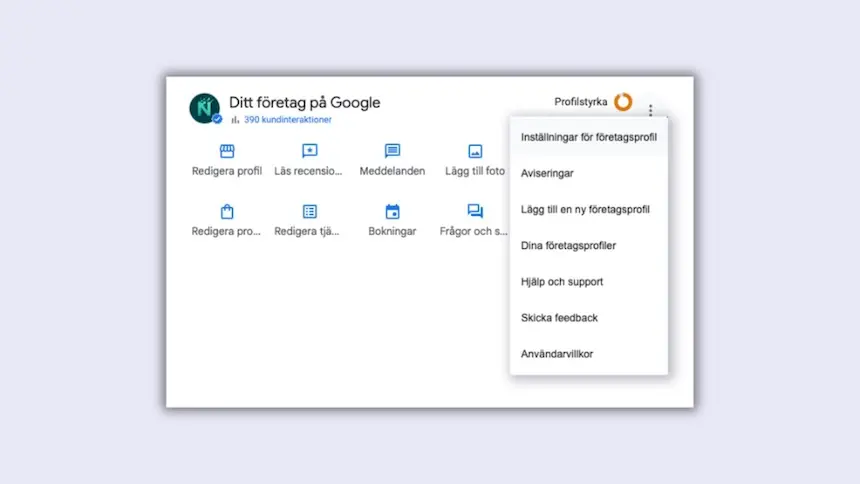The height and width of the screenshot is (484, 860).
Task: Open Dina företagsprofiler menu entry
Action: tap(589, 246)
